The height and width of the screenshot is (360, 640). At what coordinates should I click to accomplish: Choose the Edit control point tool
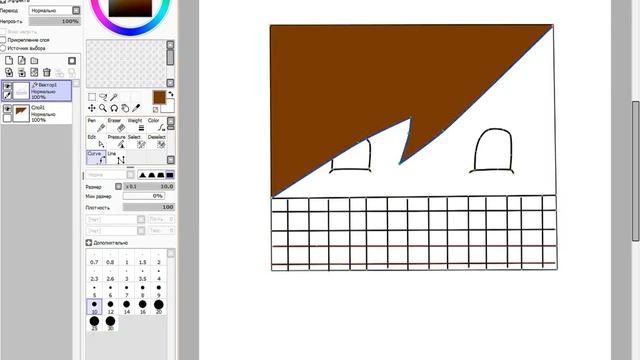click(x=96, y=142)
